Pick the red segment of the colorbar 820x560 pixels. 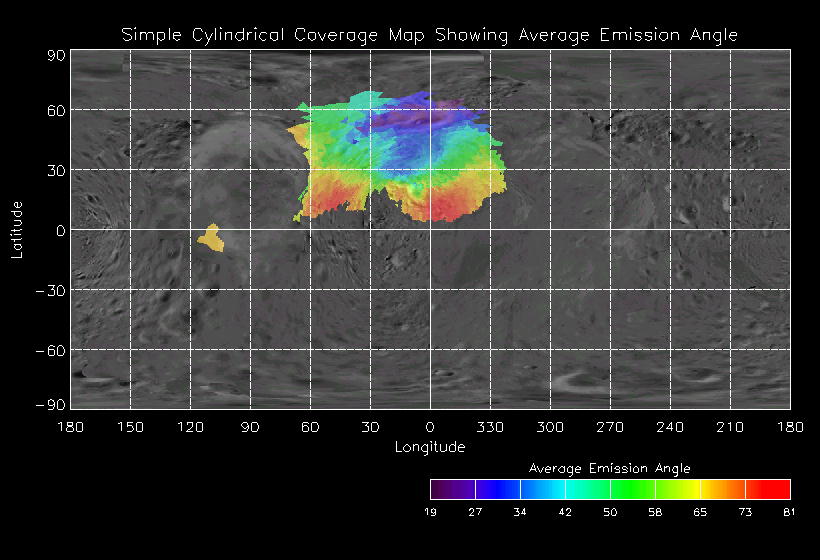[768, 489]
